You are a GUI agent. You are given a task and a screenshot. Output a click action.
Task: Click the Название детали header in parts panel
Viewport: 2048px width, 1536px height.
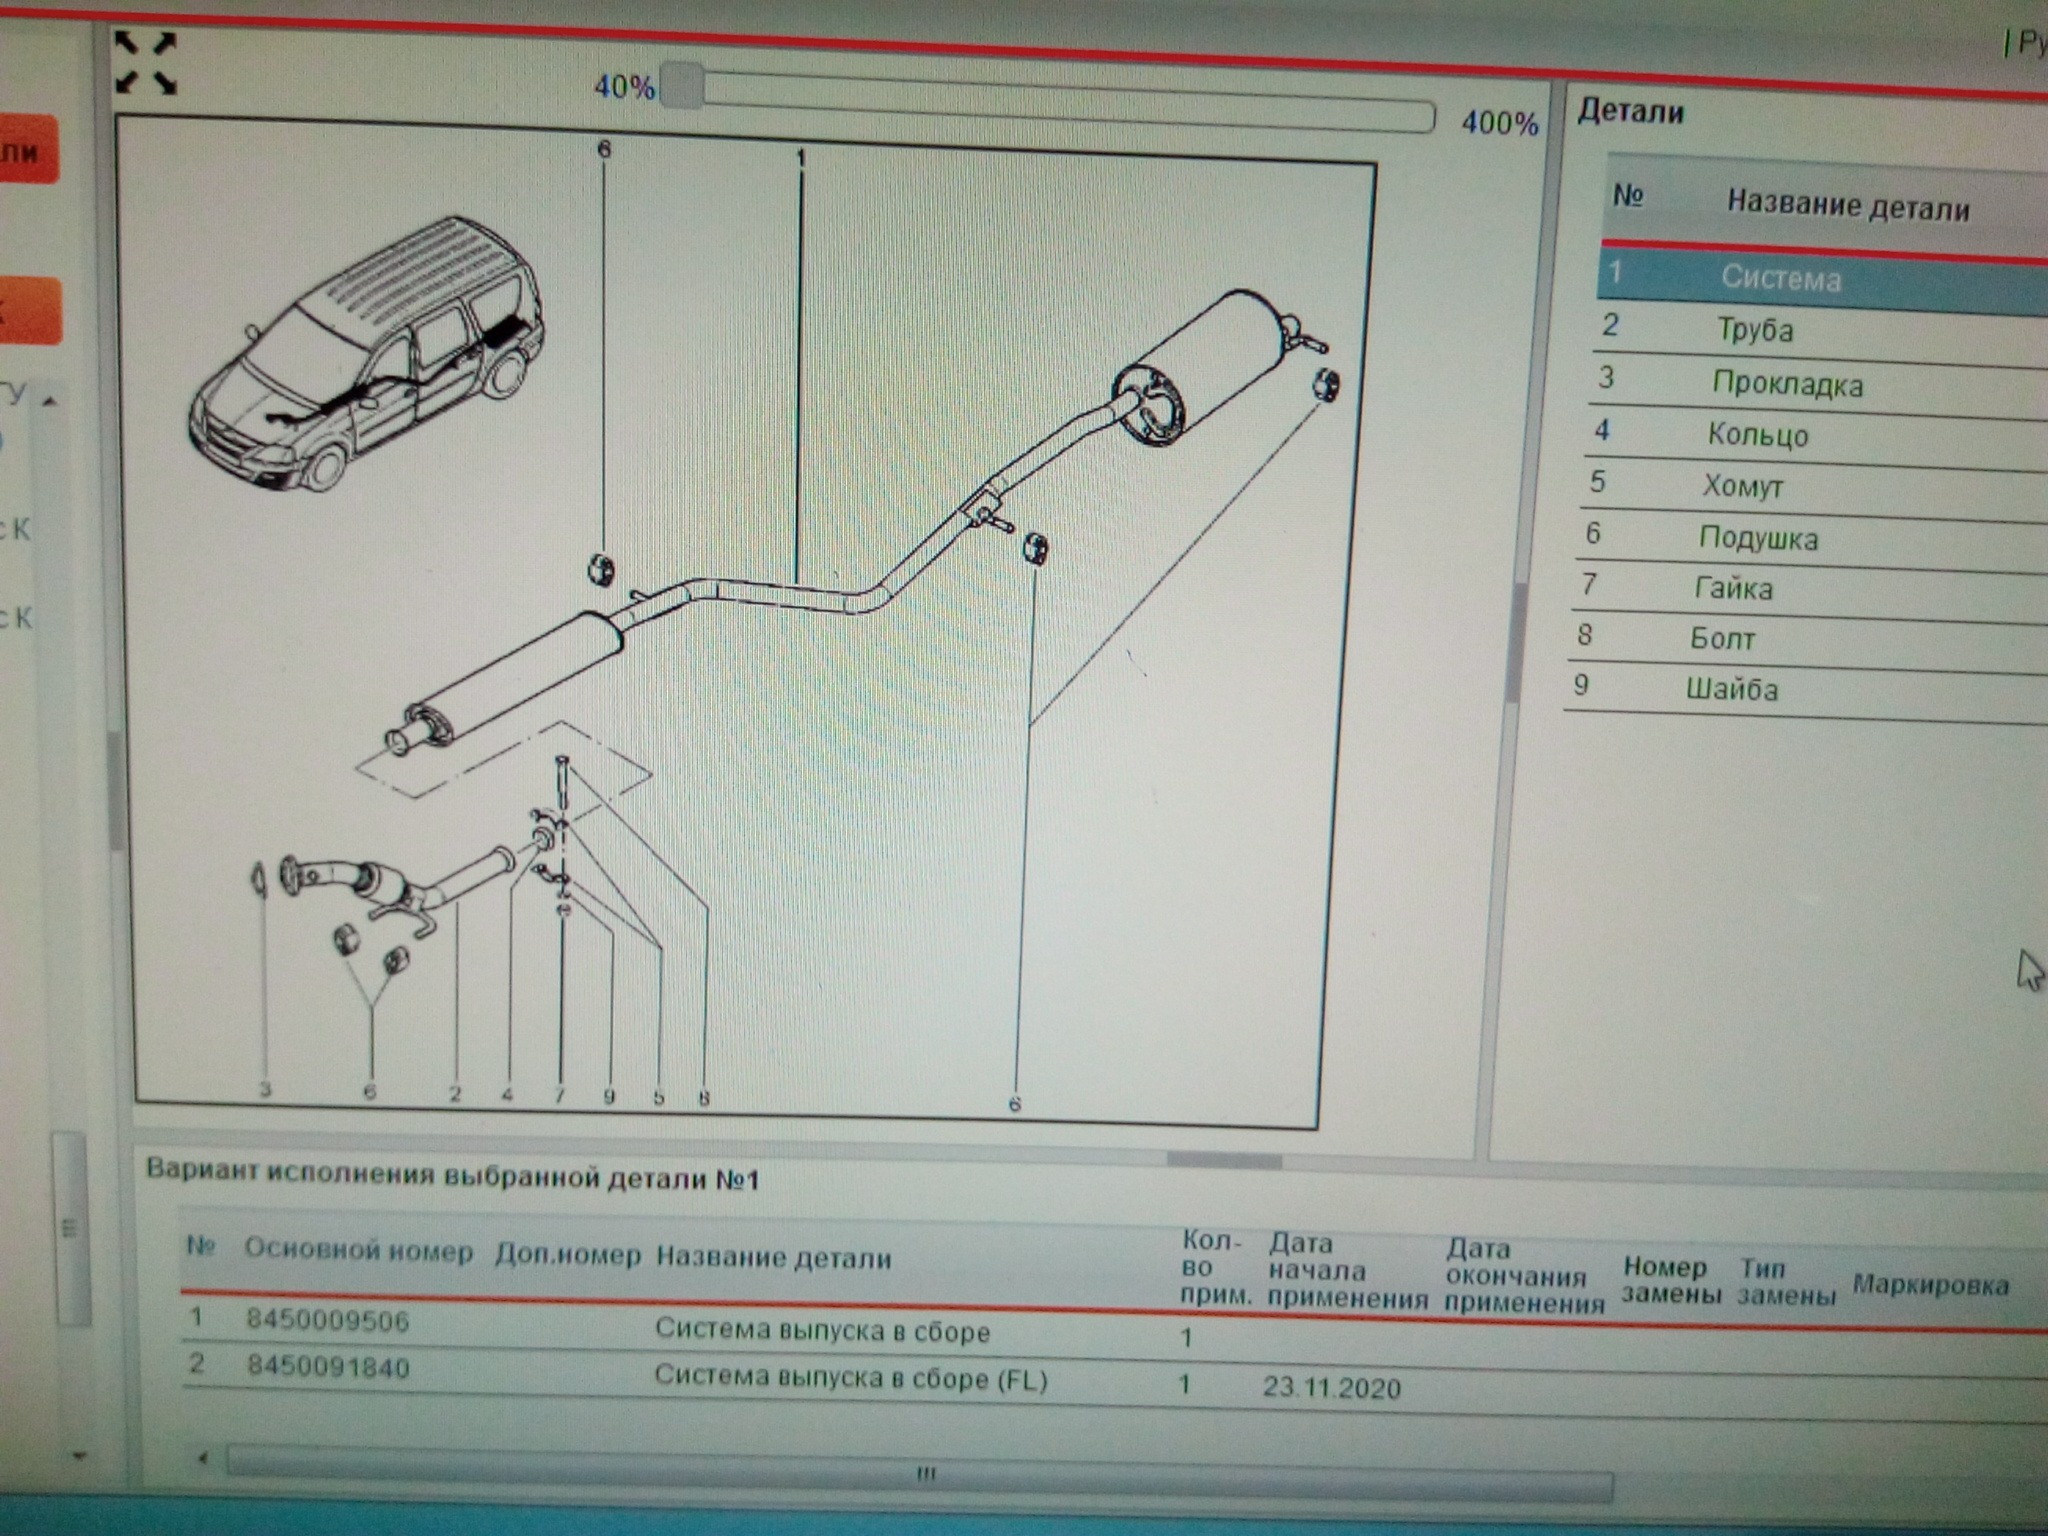(x=1847, y=207)
